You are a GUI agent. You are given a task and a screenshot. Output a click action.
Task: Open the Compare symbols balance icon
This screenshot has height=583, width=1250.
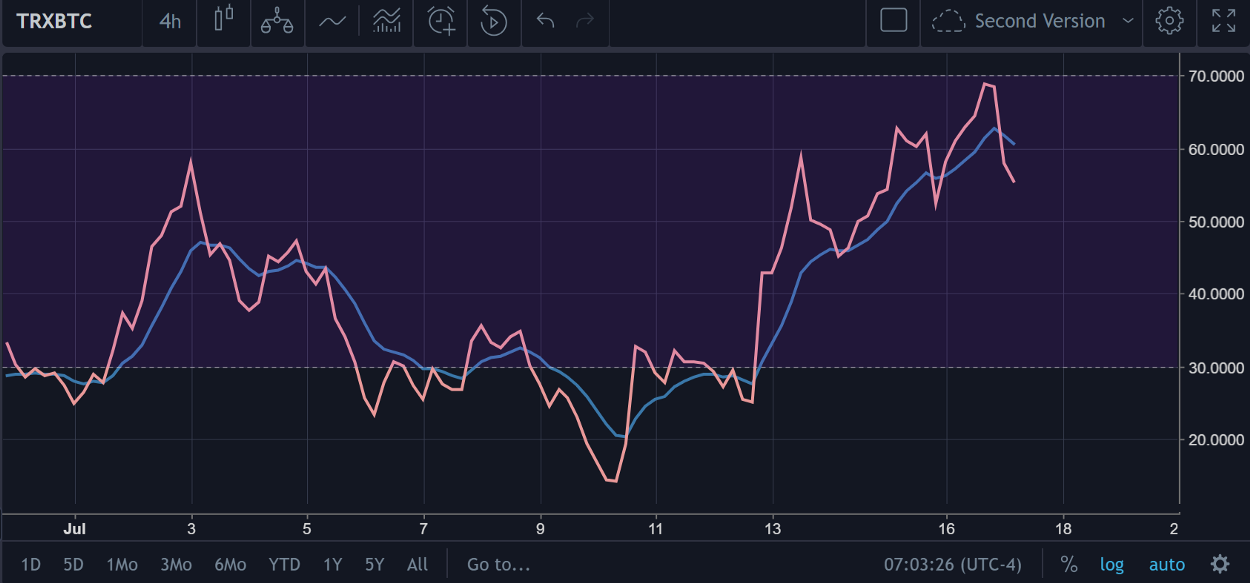click(277, 20)
